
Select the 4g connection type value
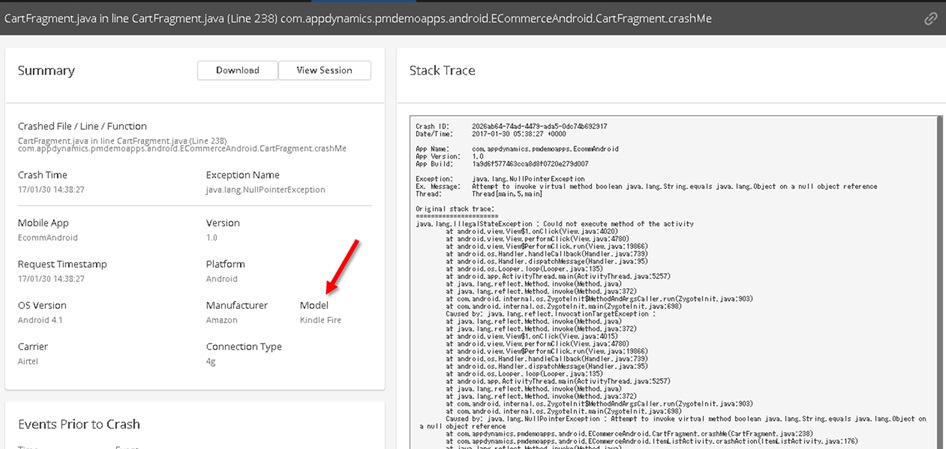[x=211, y=362]
